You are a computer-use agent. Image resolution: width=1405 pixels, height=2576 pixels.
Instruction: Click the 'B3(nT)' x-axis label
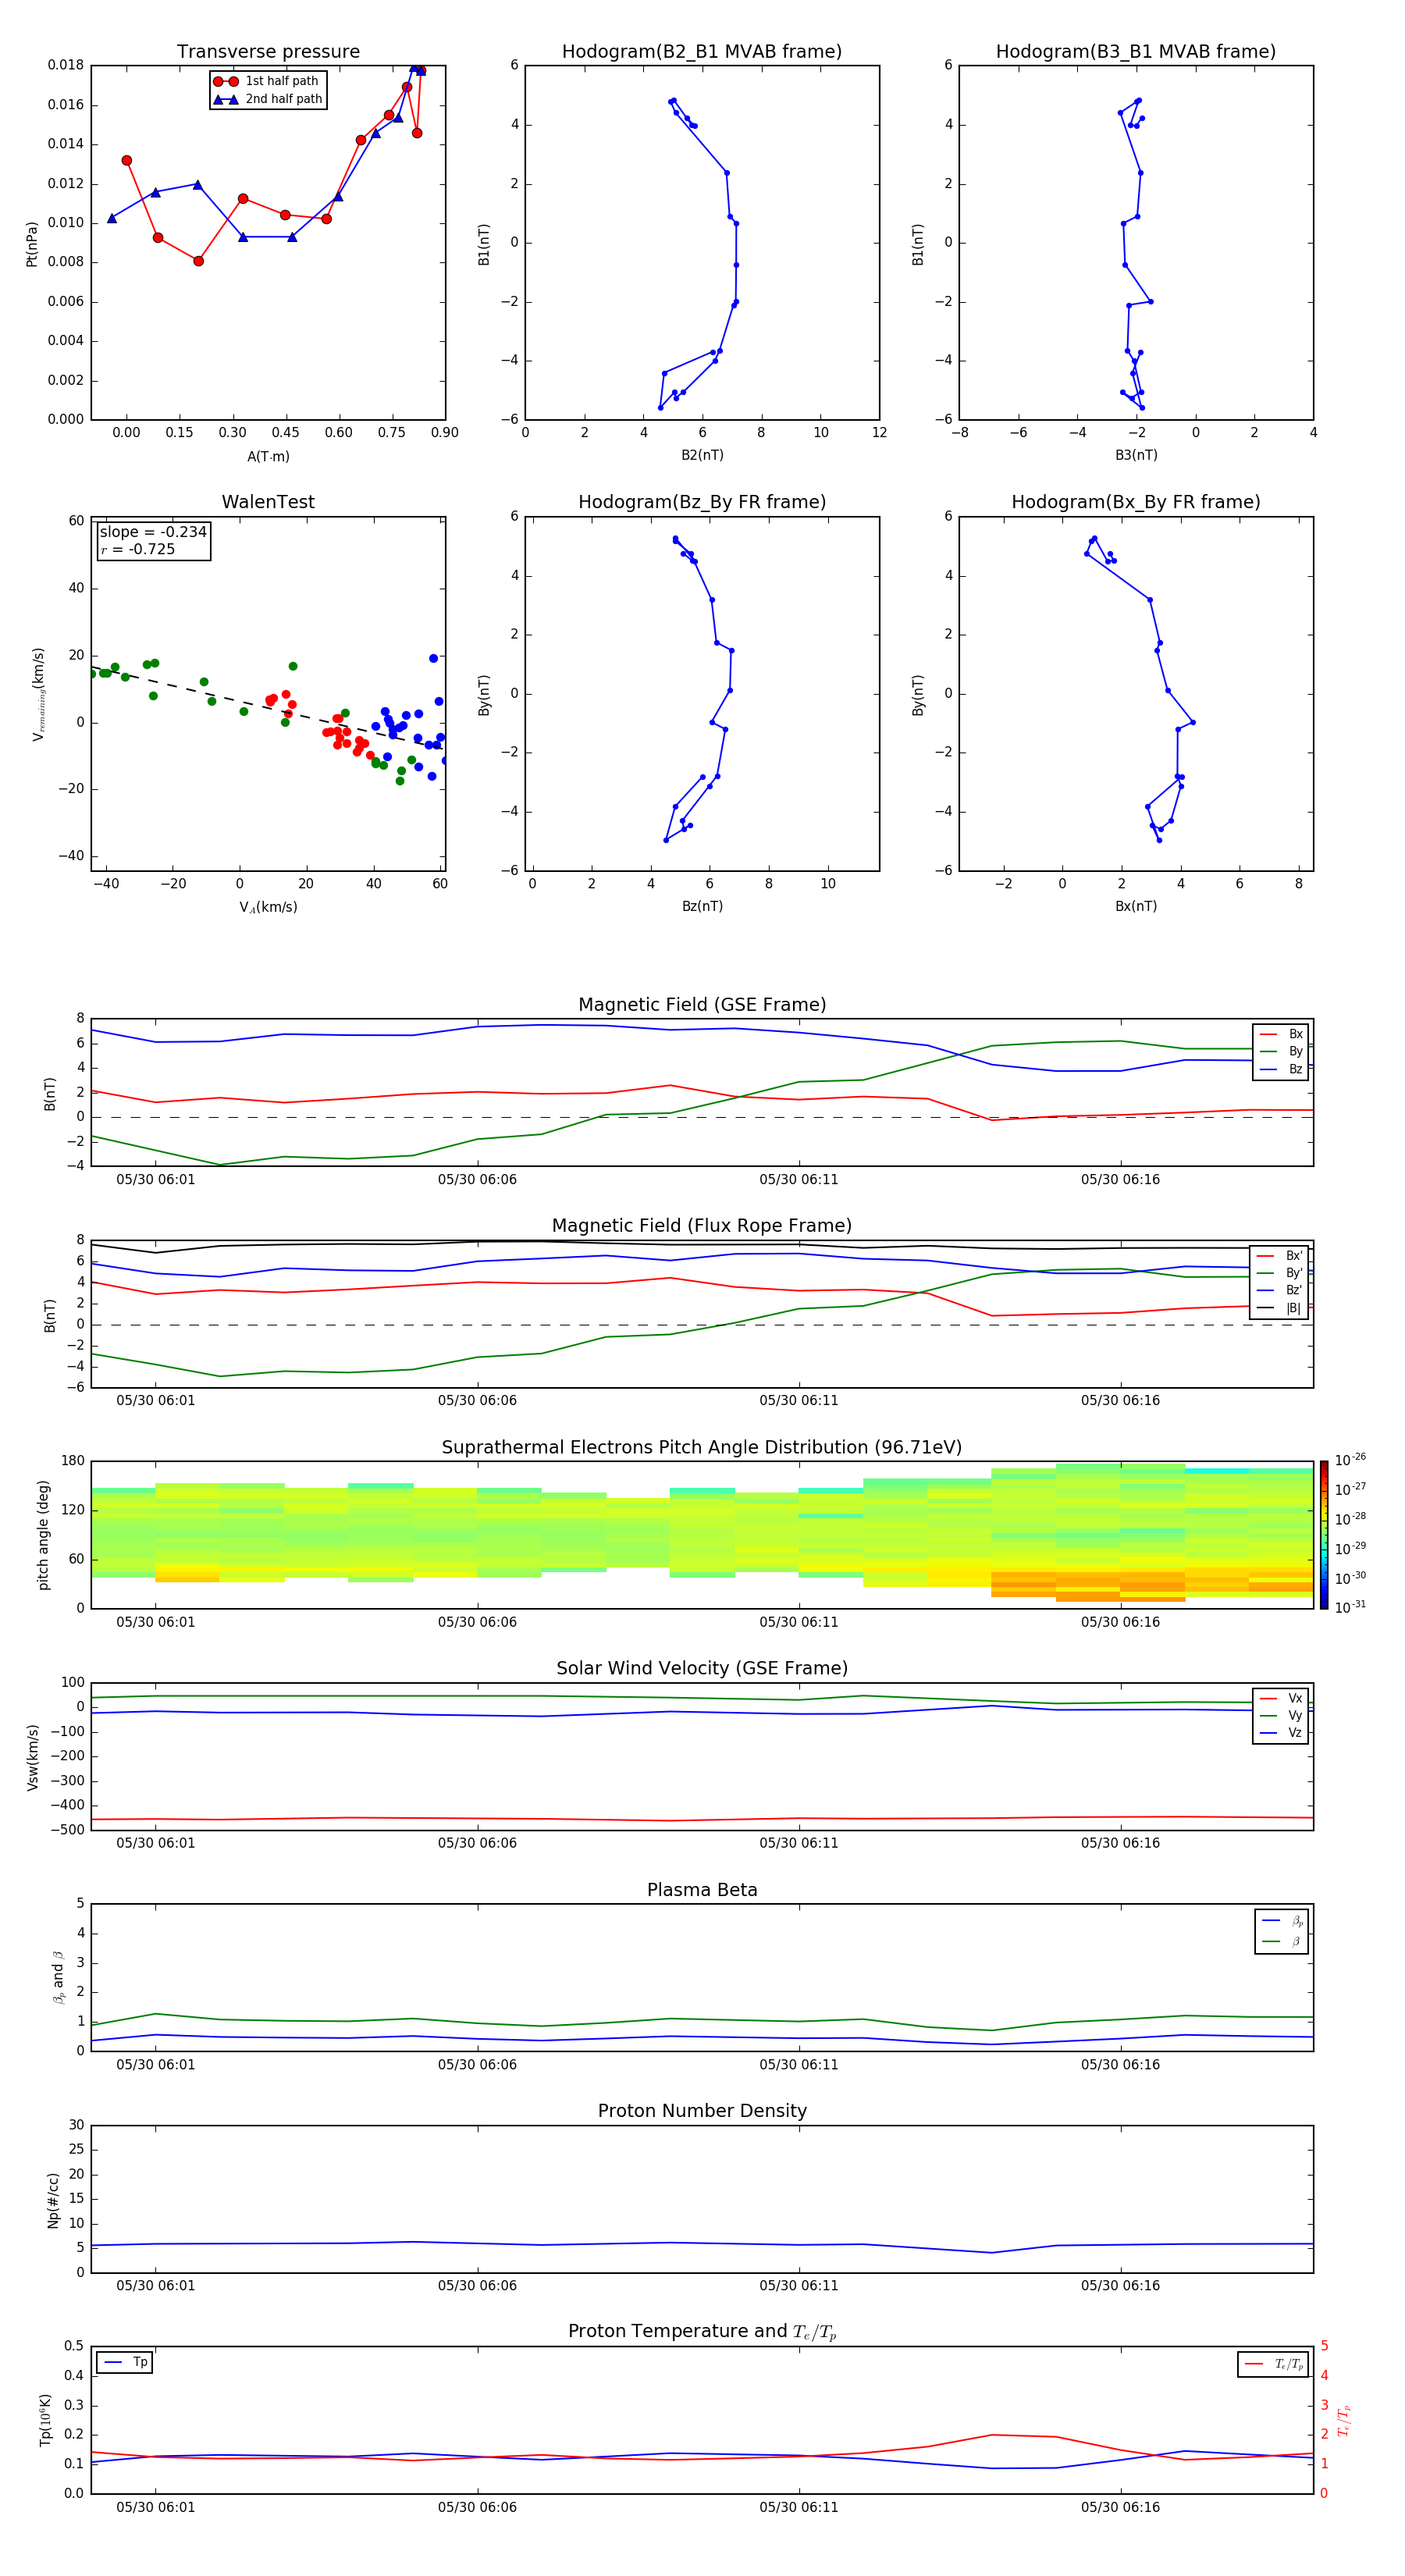coord(1136,455)
